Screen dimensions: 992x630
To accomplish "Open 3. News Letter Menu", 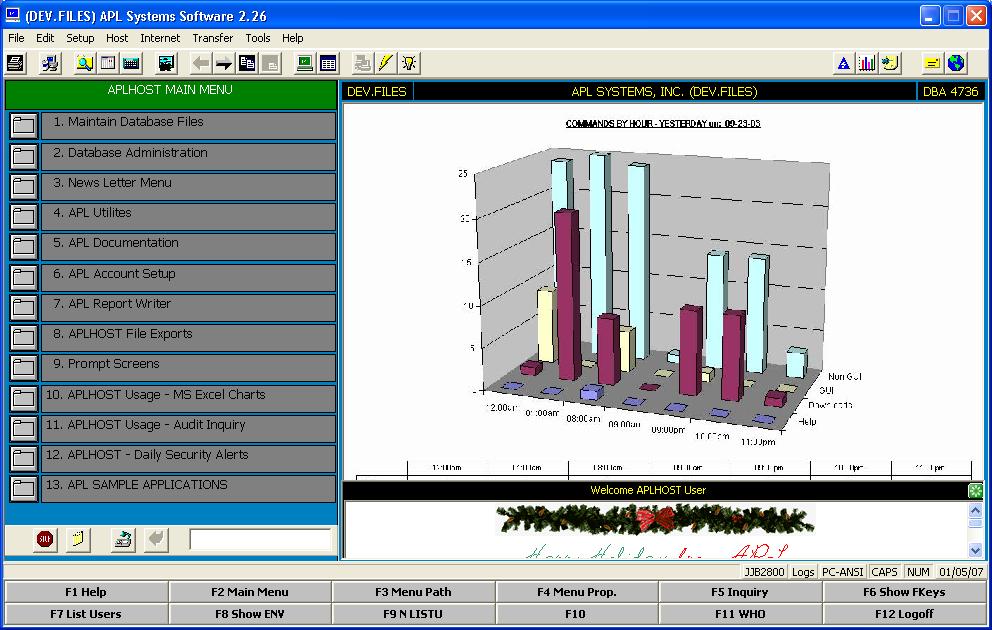I will click(x=188, y=186).
